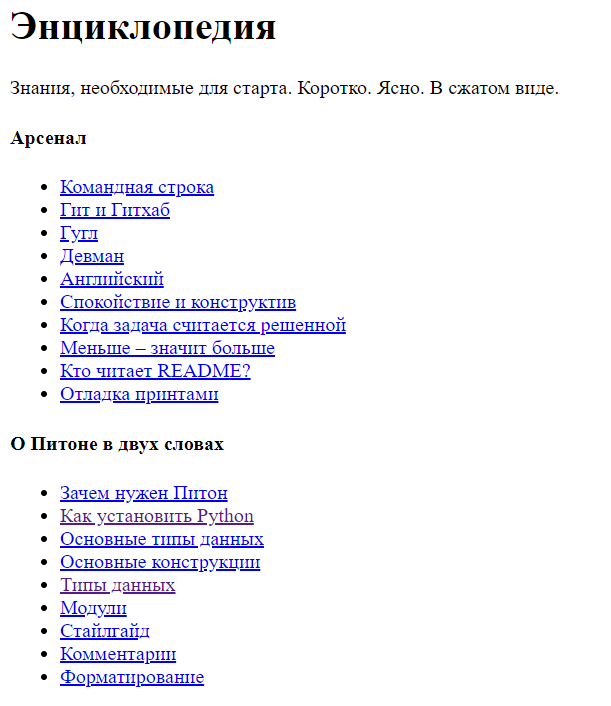The height and width of the screenshot is (706, 611).
Task: Open the visited Типы данных link
Action: 118,585
